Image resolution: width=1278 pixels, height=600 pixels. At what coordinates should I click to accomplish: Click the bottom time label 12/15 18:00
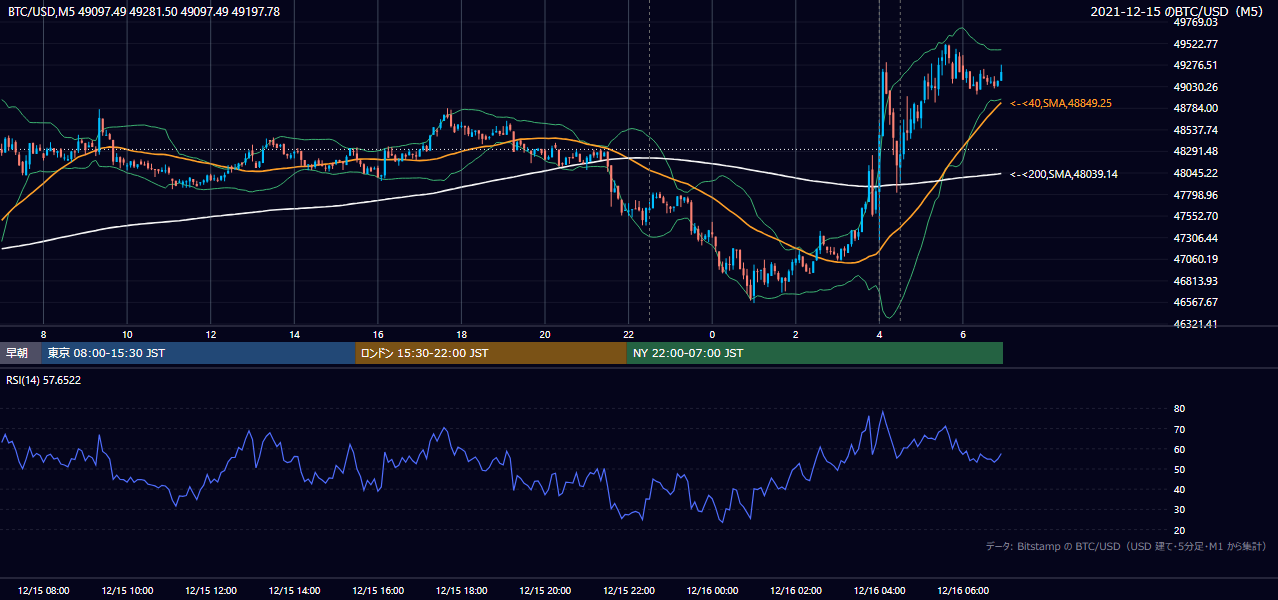461,591
